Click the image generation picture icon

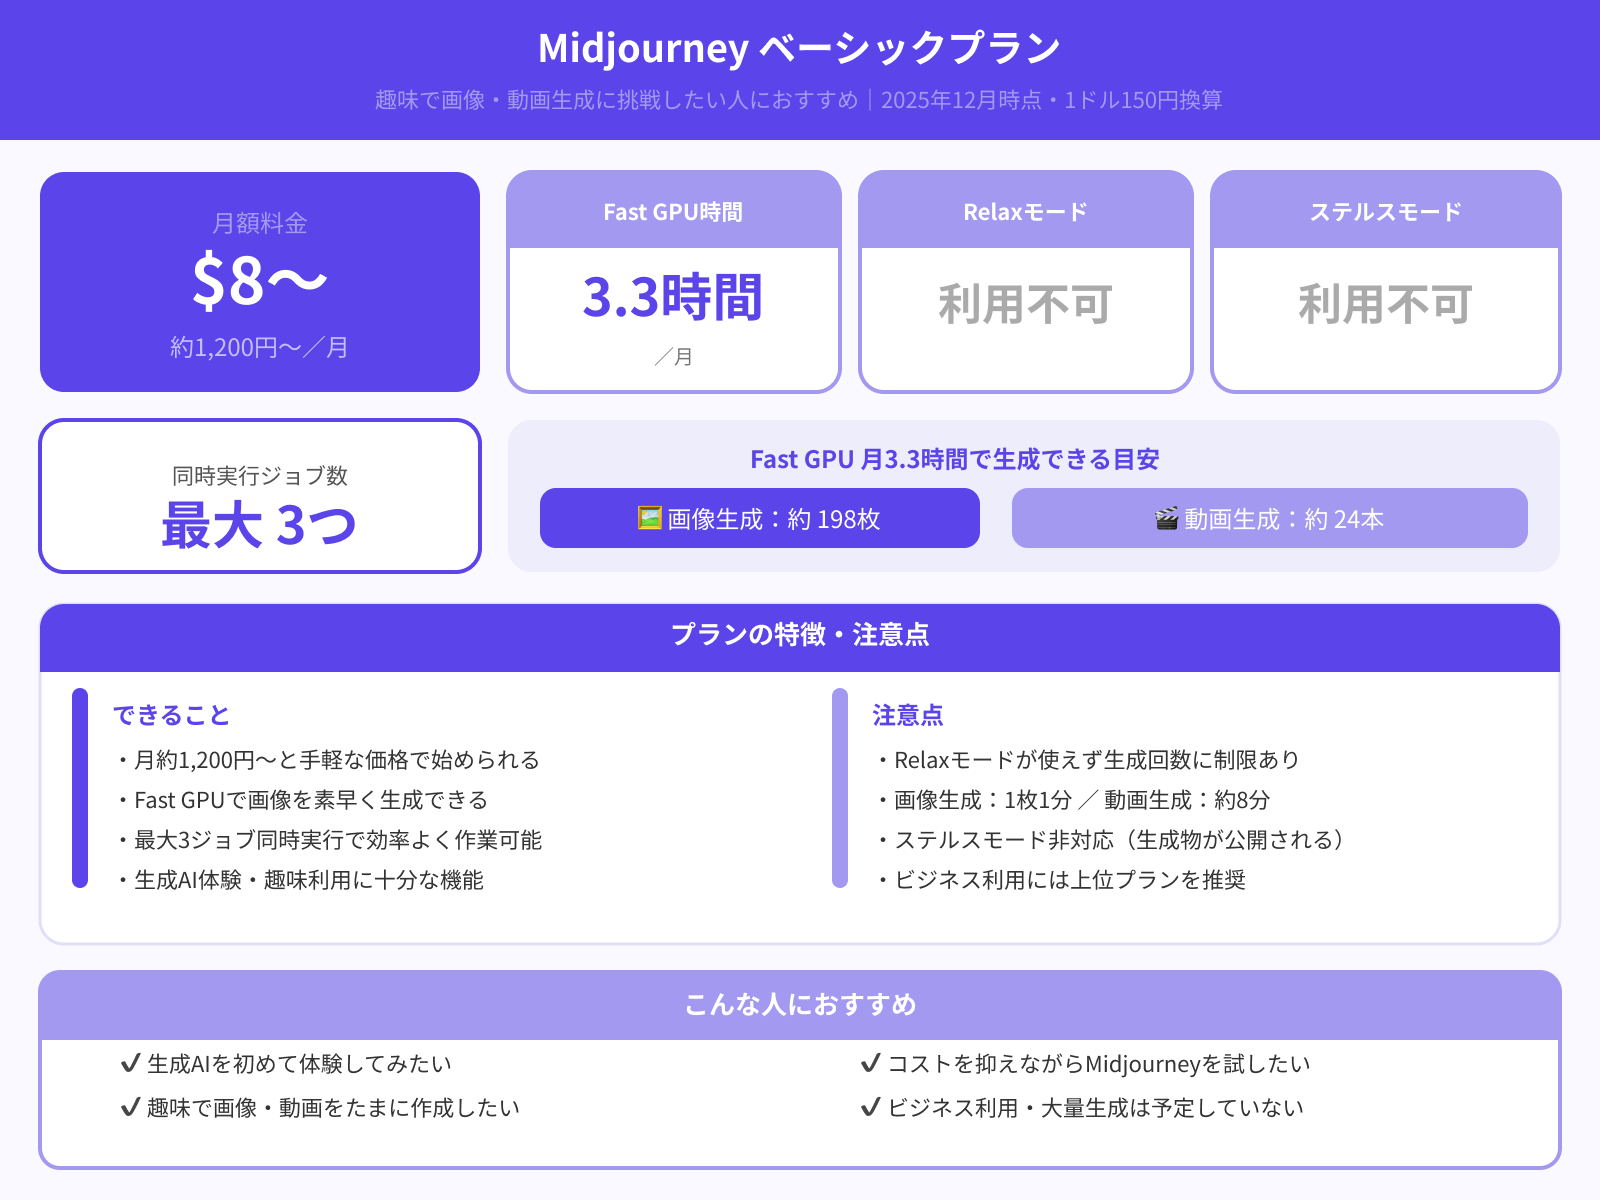651,518
